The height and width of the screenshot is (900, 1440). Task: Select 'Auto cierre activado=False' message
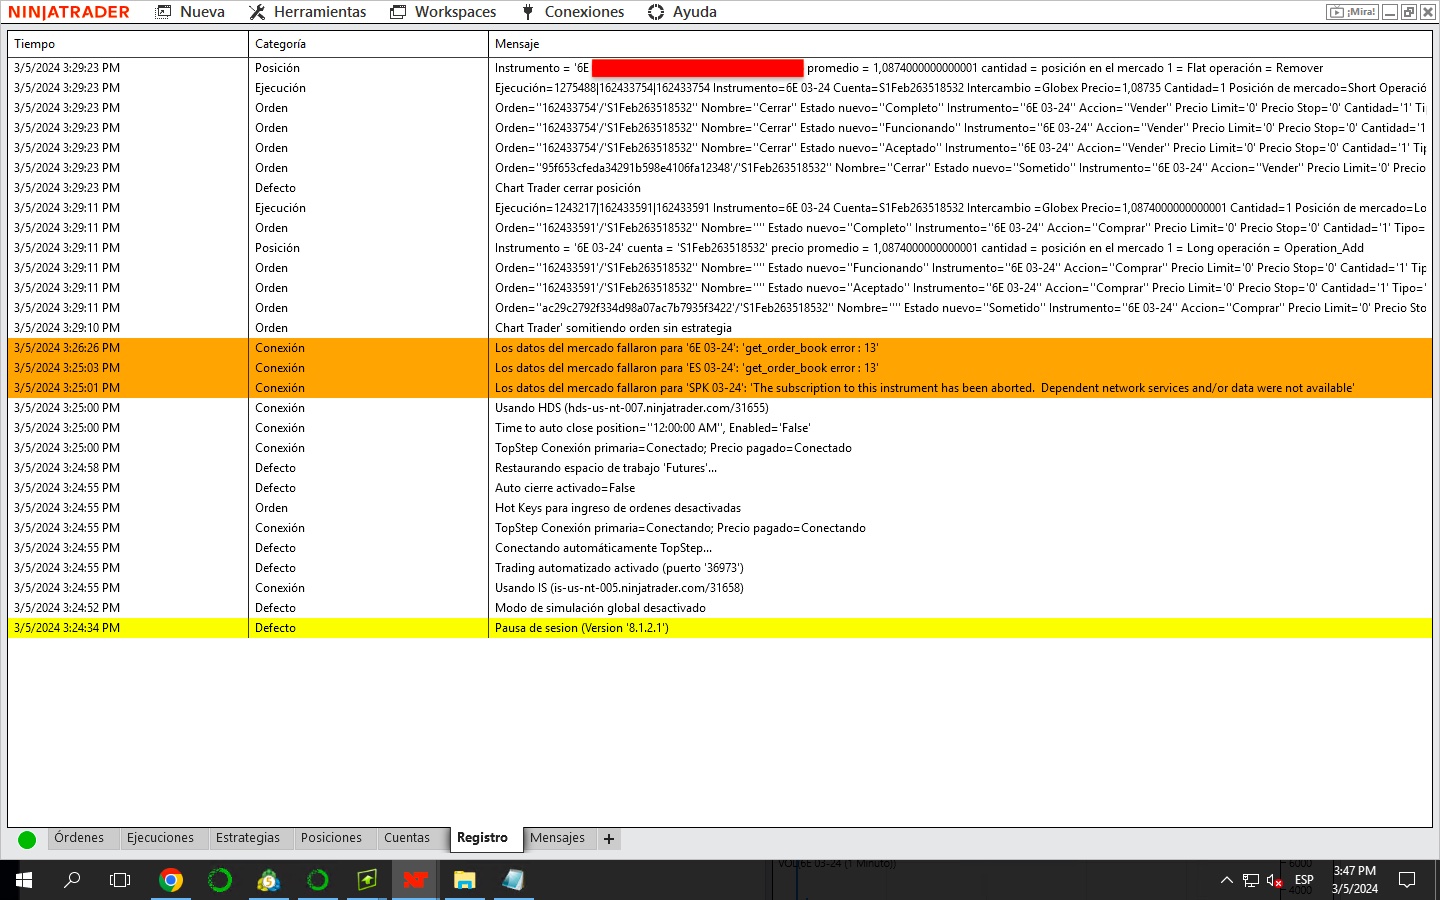565,488
